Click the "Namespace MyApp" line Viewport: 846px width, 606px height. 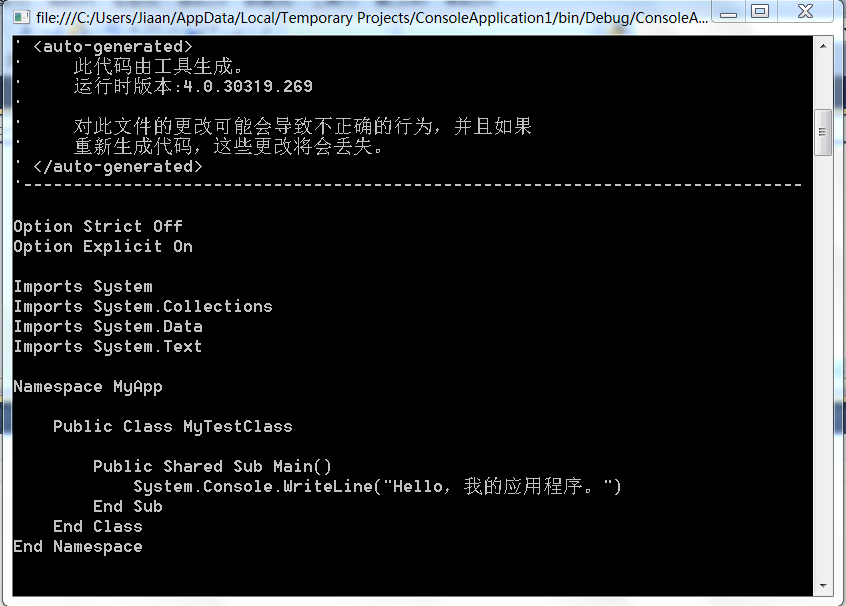pyautogui.click(x=88, y=387)
